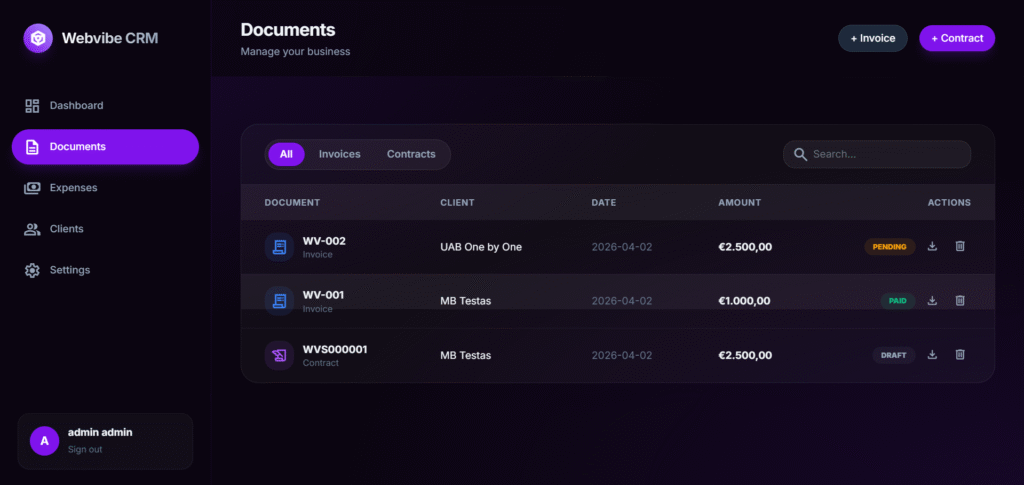Switch to the Invoices filter tab

[339, 155]
